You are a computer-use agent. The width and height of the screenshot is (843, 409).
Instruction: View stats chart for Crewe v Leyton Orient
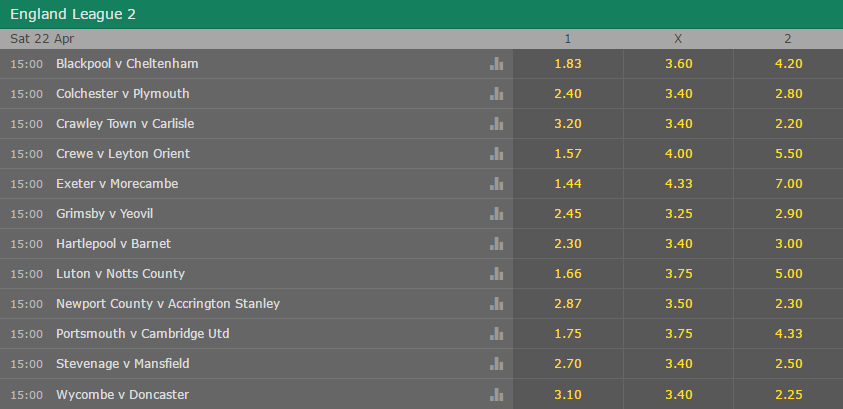(496, 154)
